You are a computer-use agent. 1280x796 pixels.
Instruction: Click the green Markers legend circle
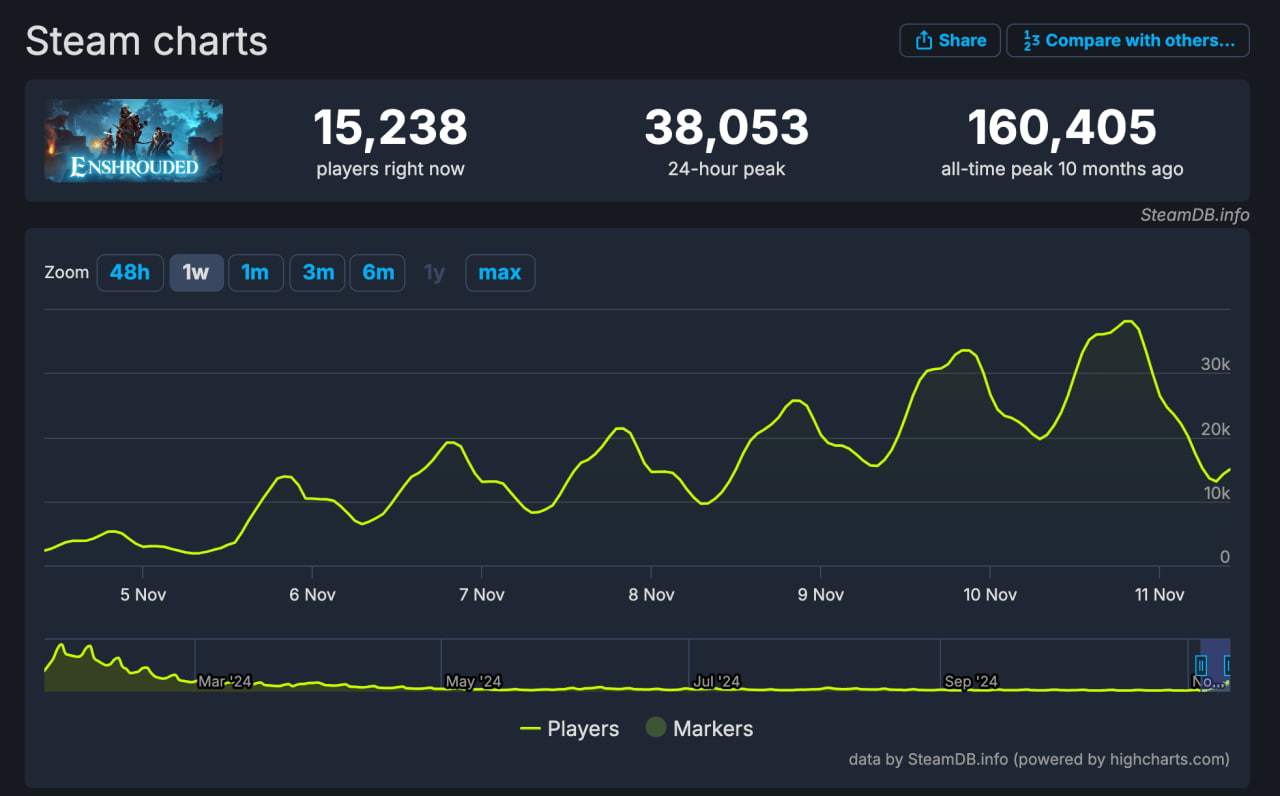point(655,729)
